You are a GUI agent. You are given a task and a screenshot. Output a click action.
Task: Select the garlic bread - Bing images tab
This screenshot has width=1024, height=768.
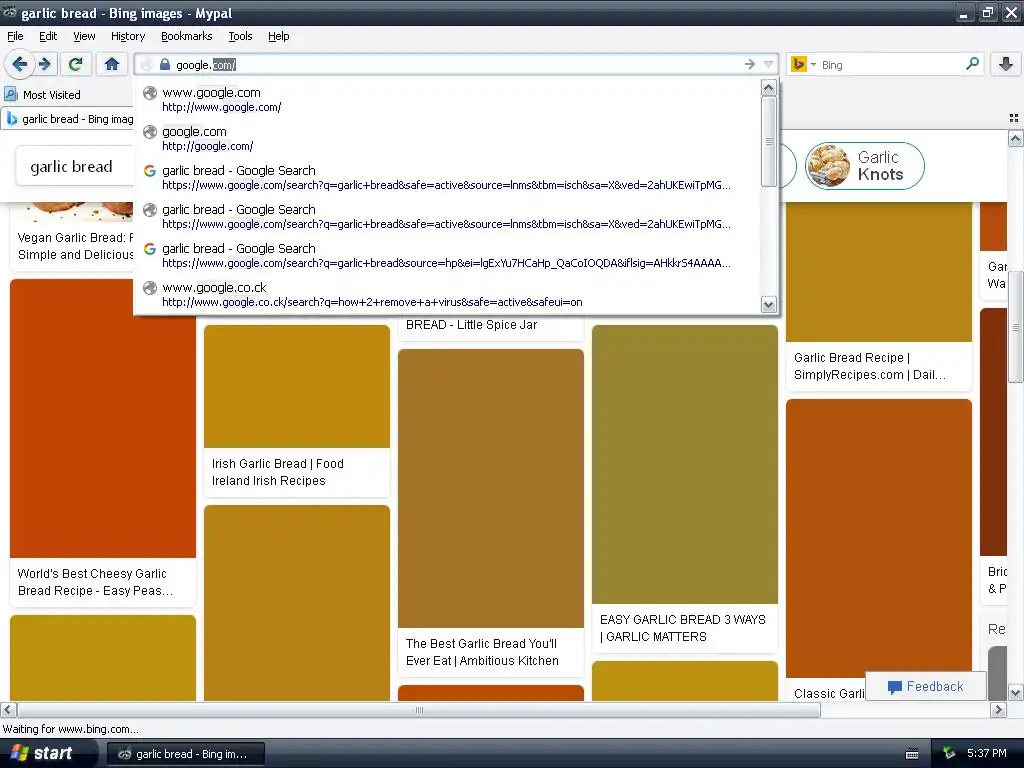[x=68, y=119]
